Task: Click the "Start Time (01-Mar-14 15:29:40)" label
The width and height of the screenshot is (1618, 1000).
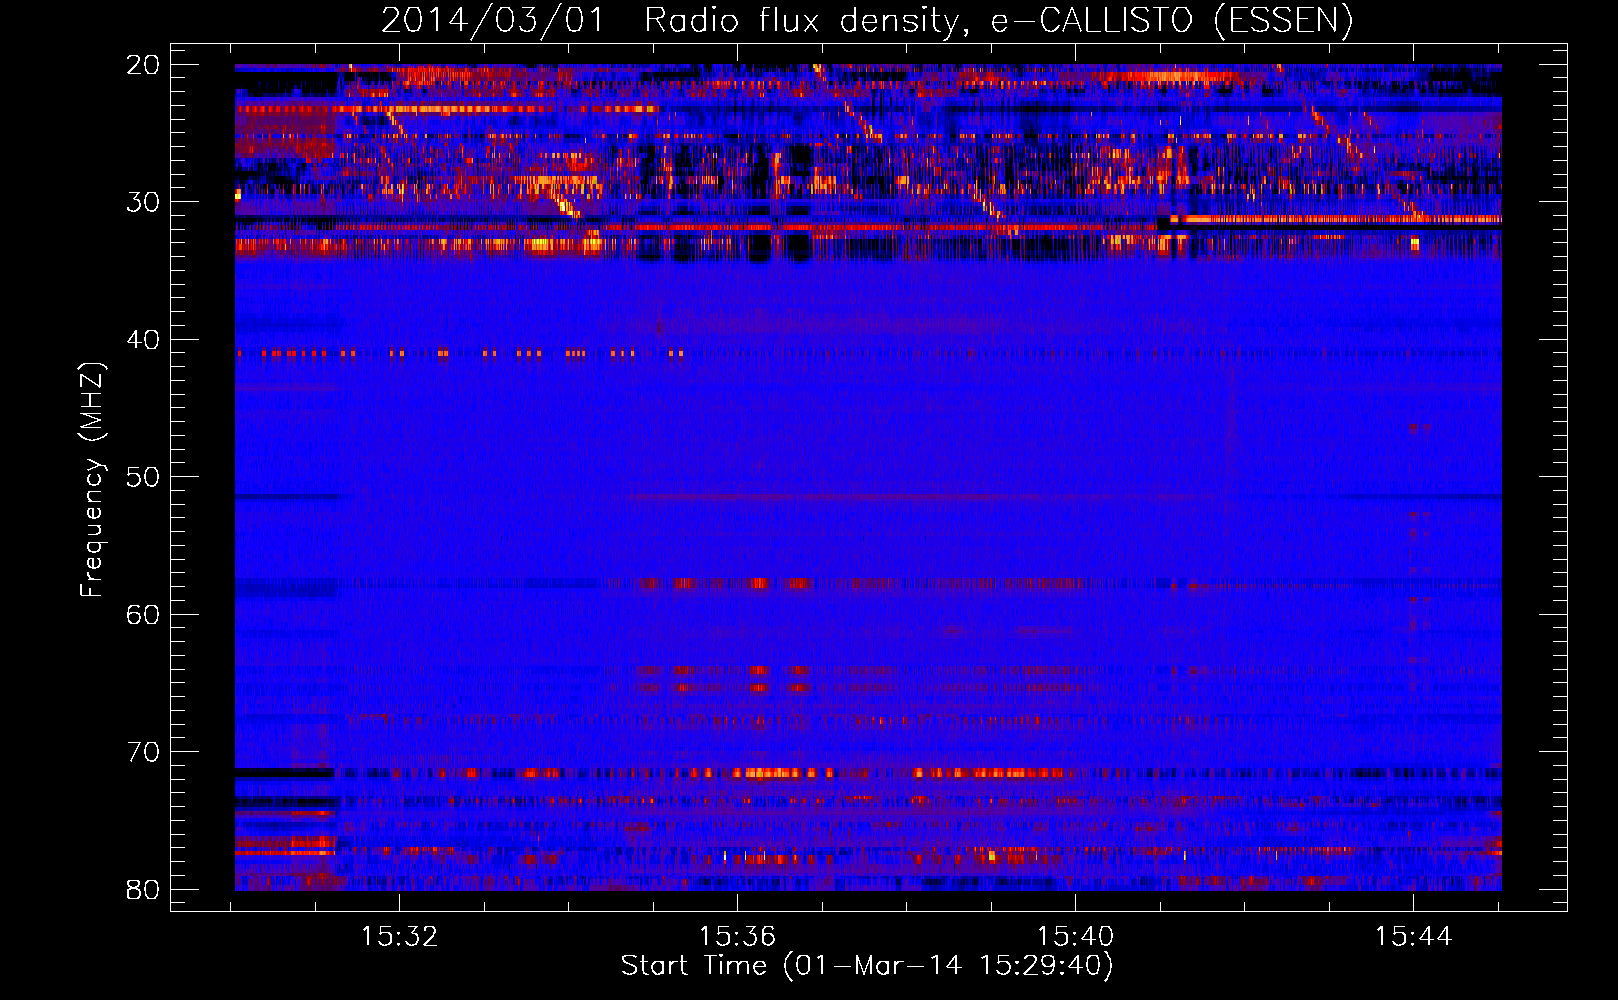Action: pyautogui.click(x=867, y=966)
